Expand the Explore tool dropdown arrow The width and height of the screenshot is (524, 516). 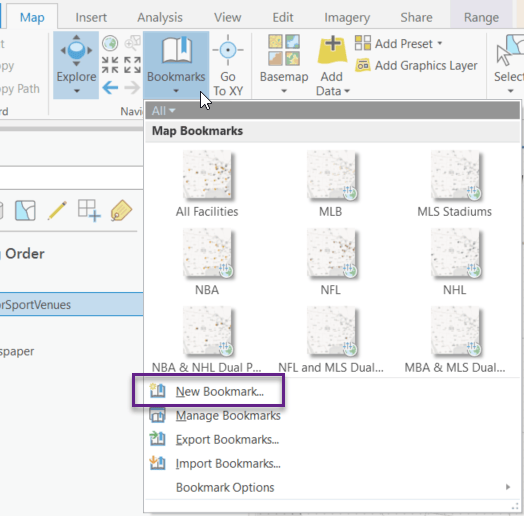pos(77,91)
